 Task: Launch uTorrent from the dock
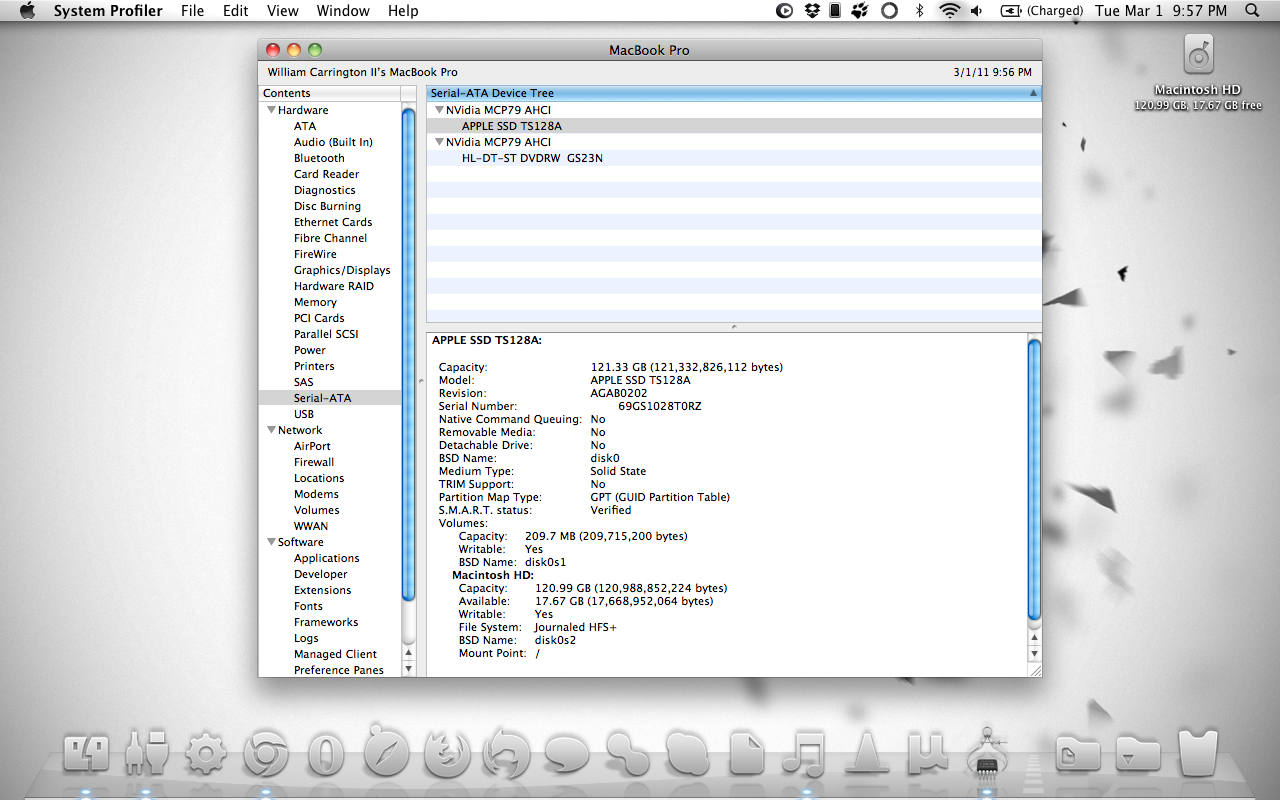tap(927, 752)
